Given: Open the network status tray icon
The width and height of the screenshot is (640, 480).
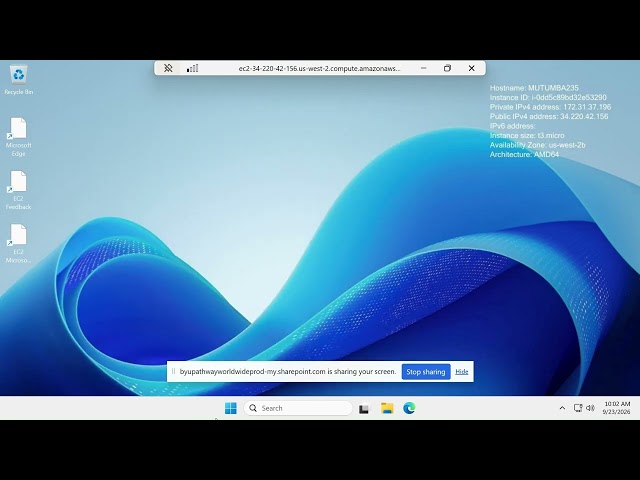Looking at the screenshot, I should pos(578,408).
